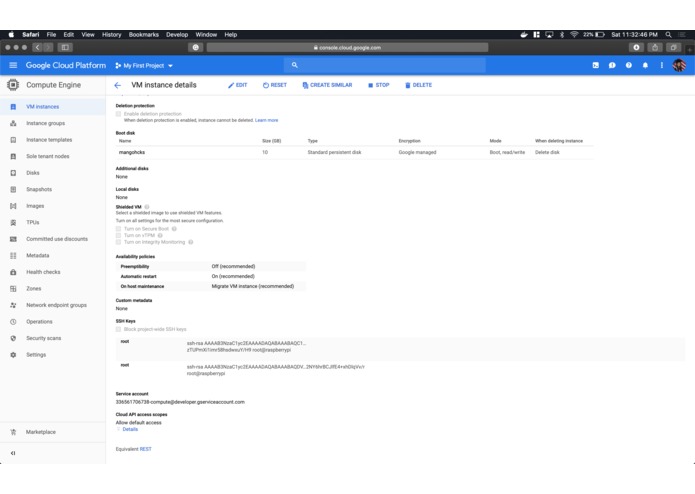The image size is (695, 494).
Task: Click CREATE SIMILAR button
Action: click(327, 85)
